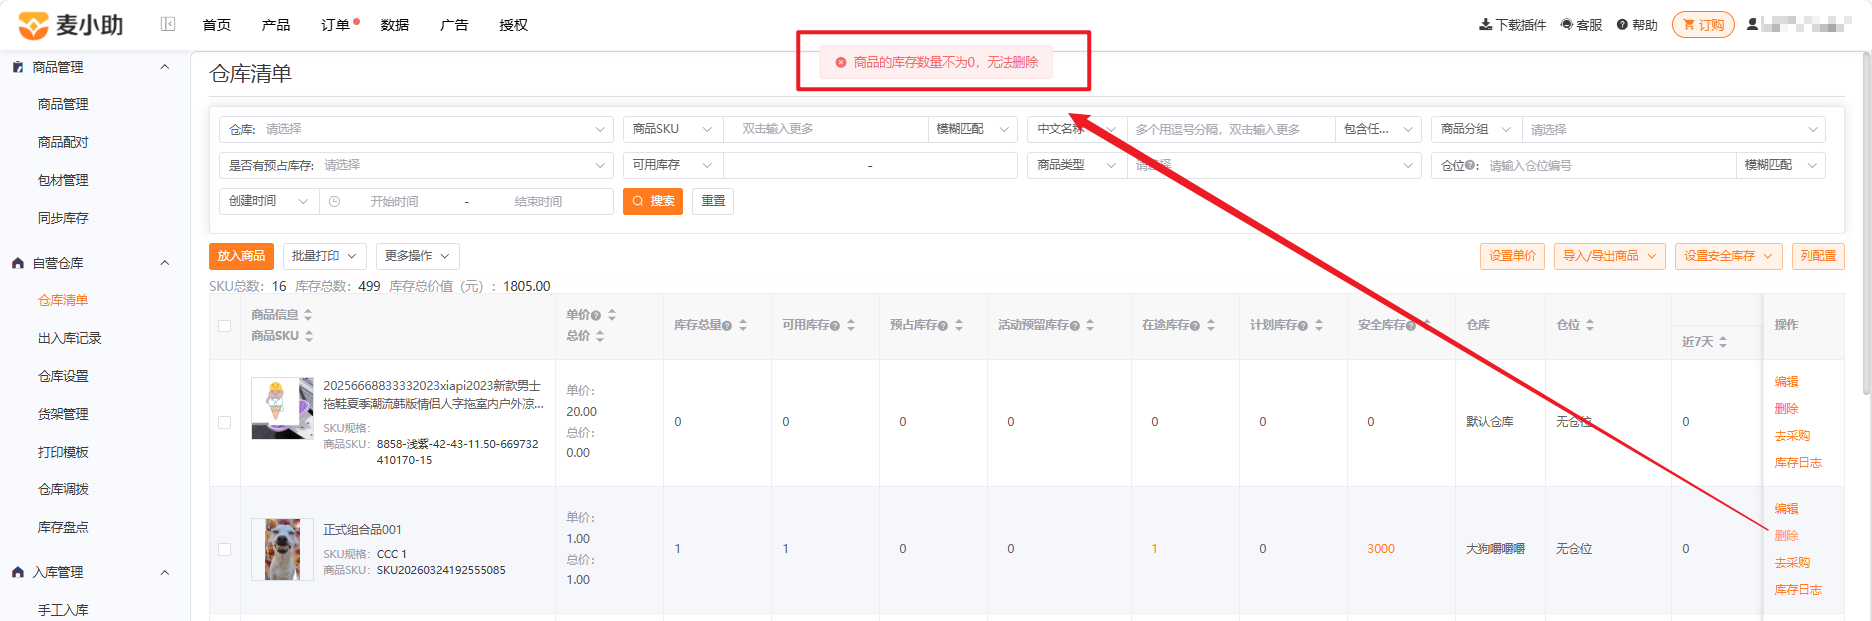Image resolution: width=1872 pixels, height=621 pixels.
Task: Show the 库存总量 help tooltip icon
Action: point(727,326)
